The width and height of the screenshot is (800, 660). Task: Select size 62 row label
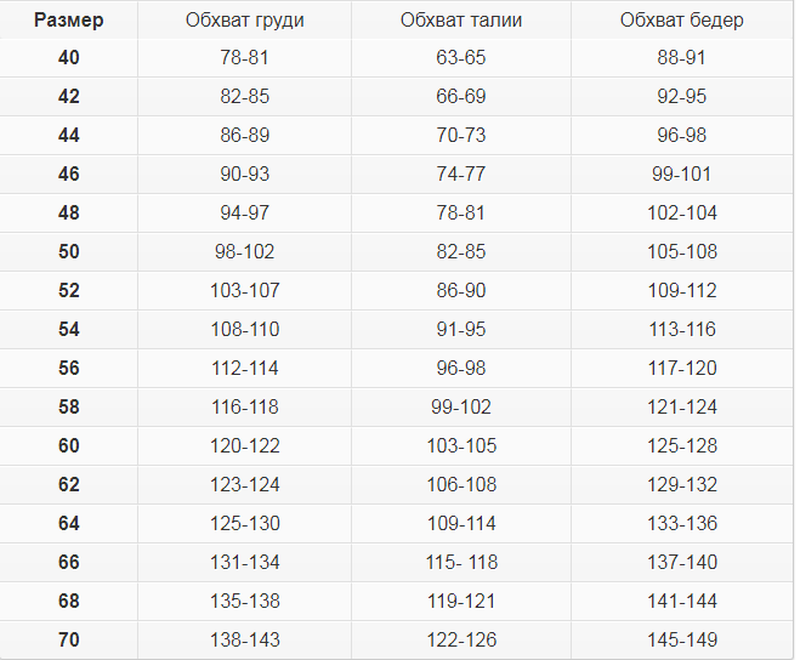coord(68,485)
